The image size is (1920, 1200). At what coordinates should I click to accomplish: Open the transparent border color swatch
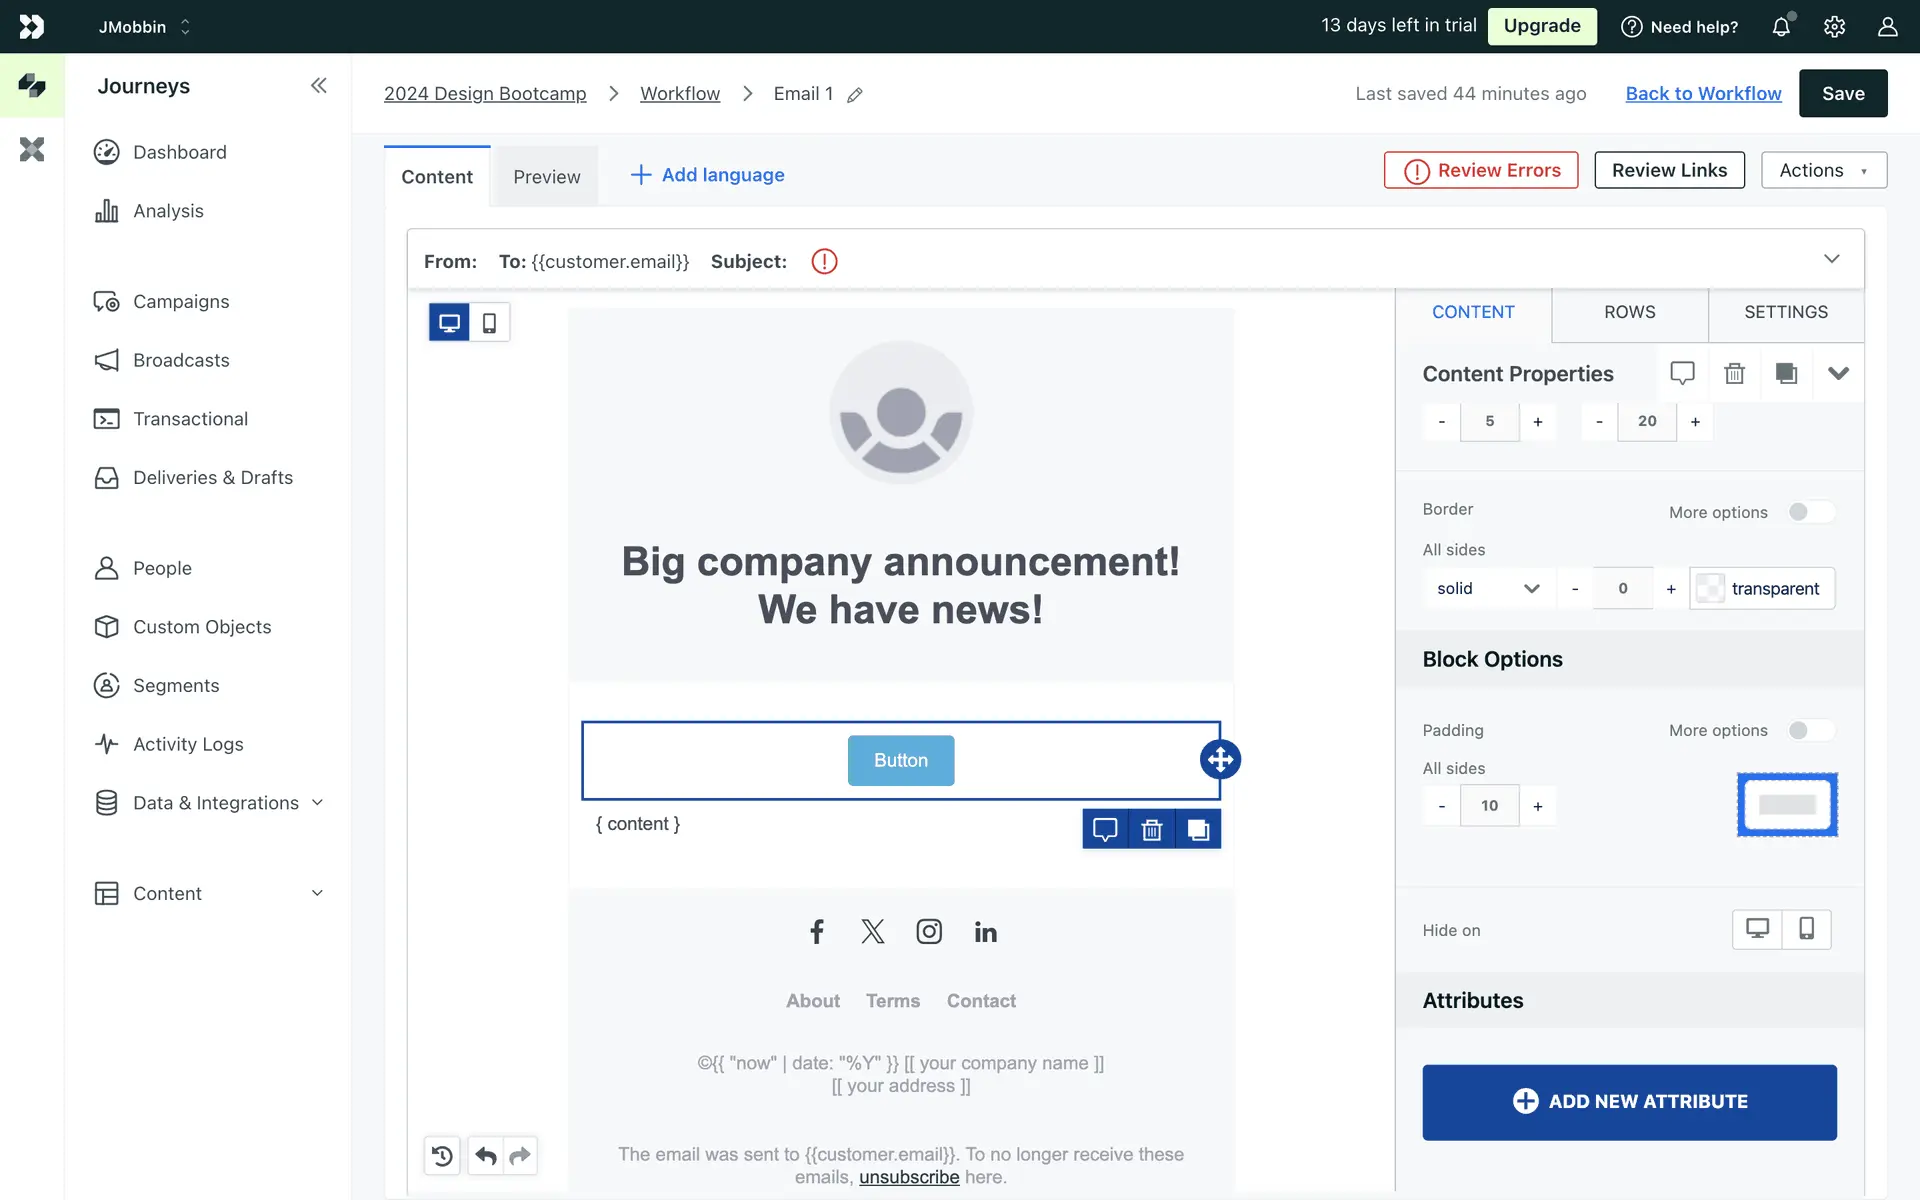click(x=1710, y=588)
